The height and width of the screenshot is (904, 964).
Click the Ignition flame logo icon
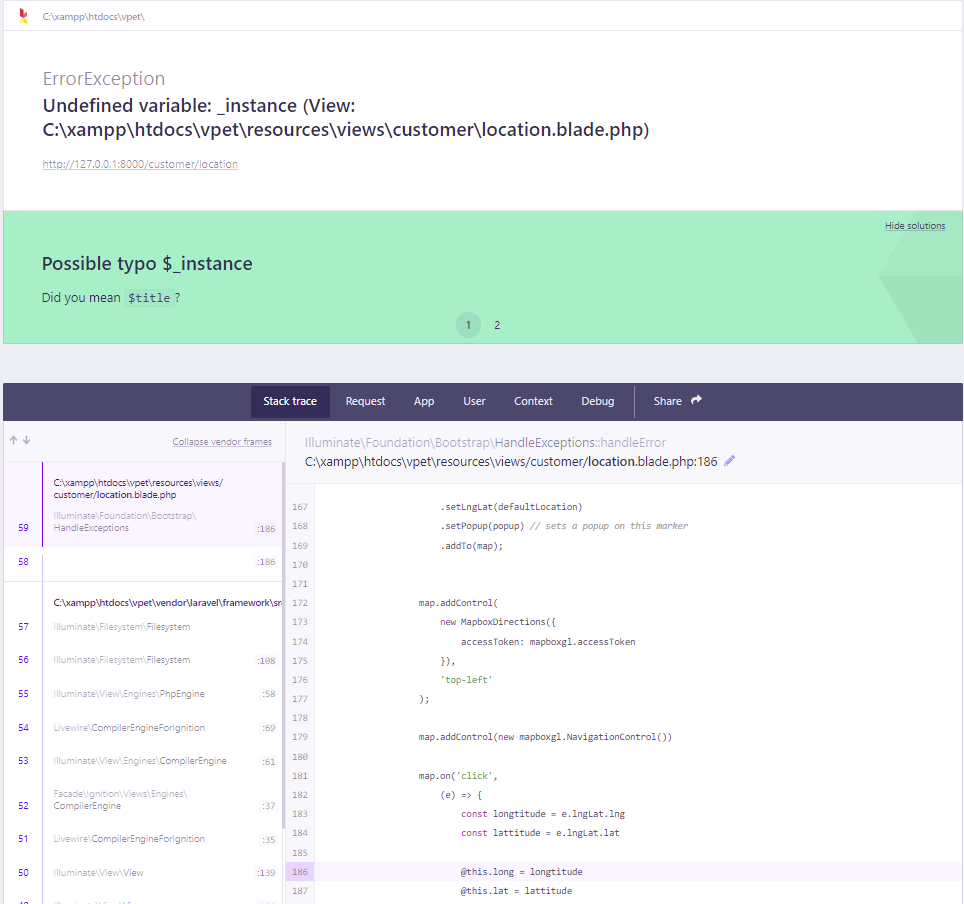pos(23,16)
